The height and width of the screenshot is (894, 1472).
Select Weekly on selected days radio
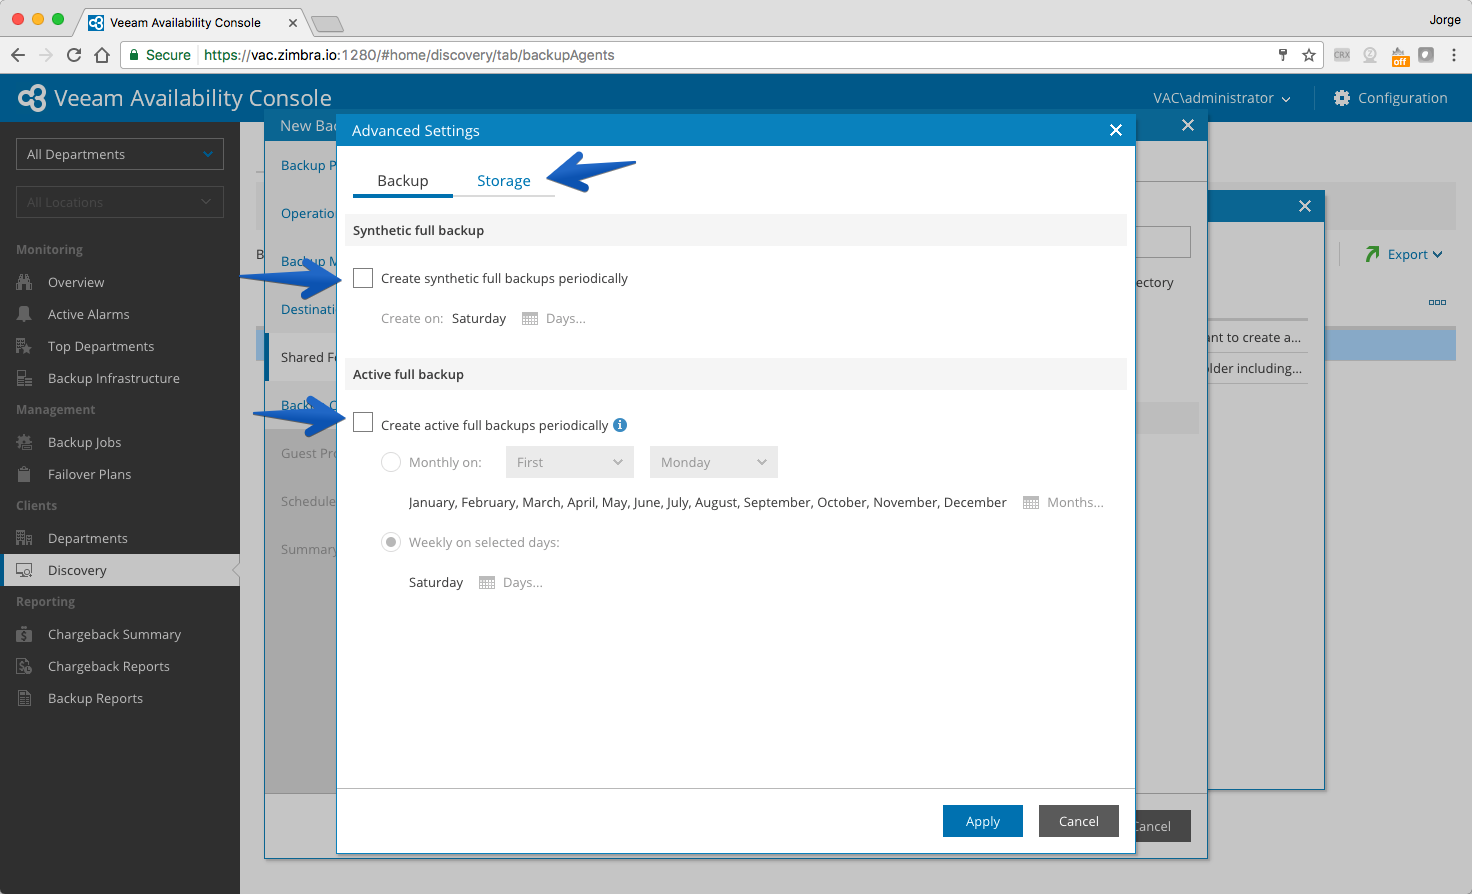pos(391,542)
